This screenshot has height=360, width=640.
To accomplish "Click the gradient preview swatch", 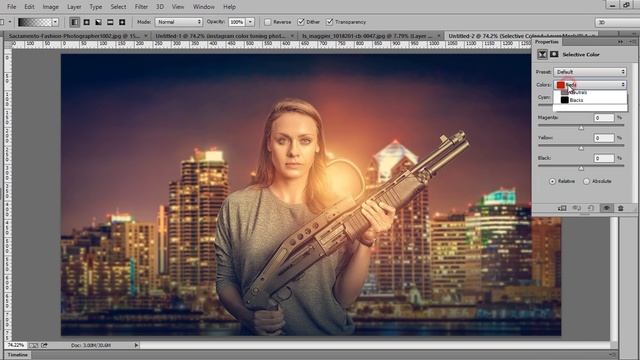I will 35,22.
